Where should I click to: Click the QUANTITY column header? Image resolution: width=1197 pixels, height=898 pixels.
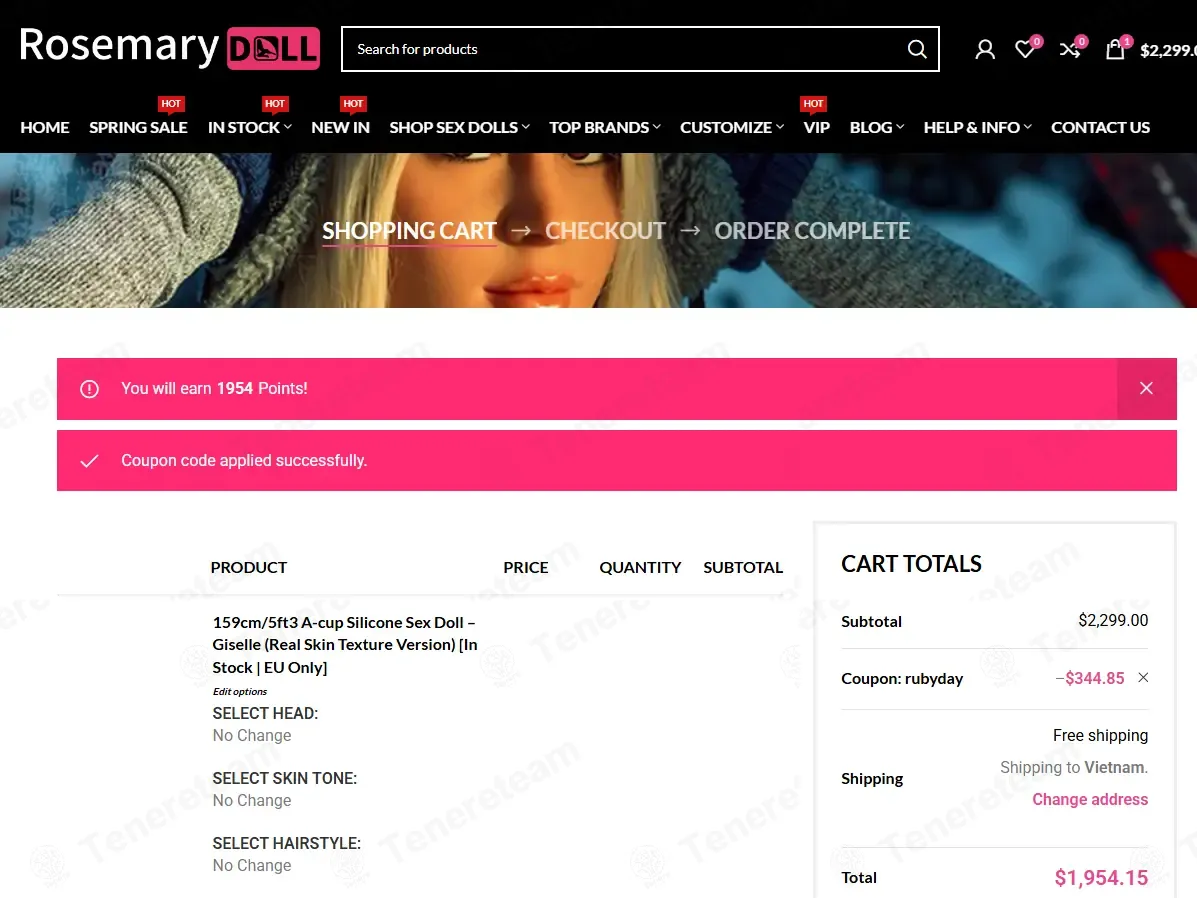640,567
